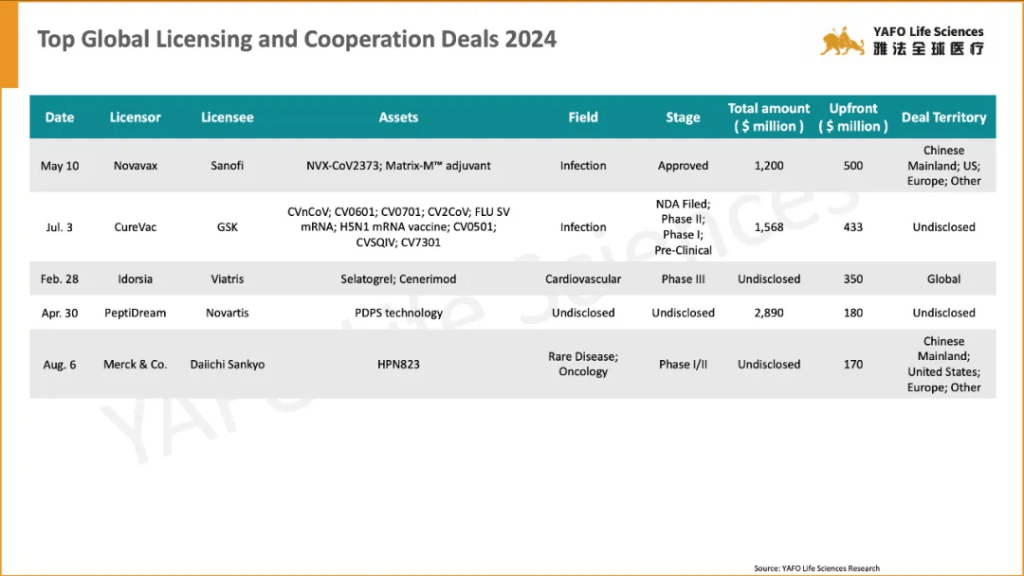
Task: Click the Daiichi Sankyo licensee cell
Action: point(227,365)
